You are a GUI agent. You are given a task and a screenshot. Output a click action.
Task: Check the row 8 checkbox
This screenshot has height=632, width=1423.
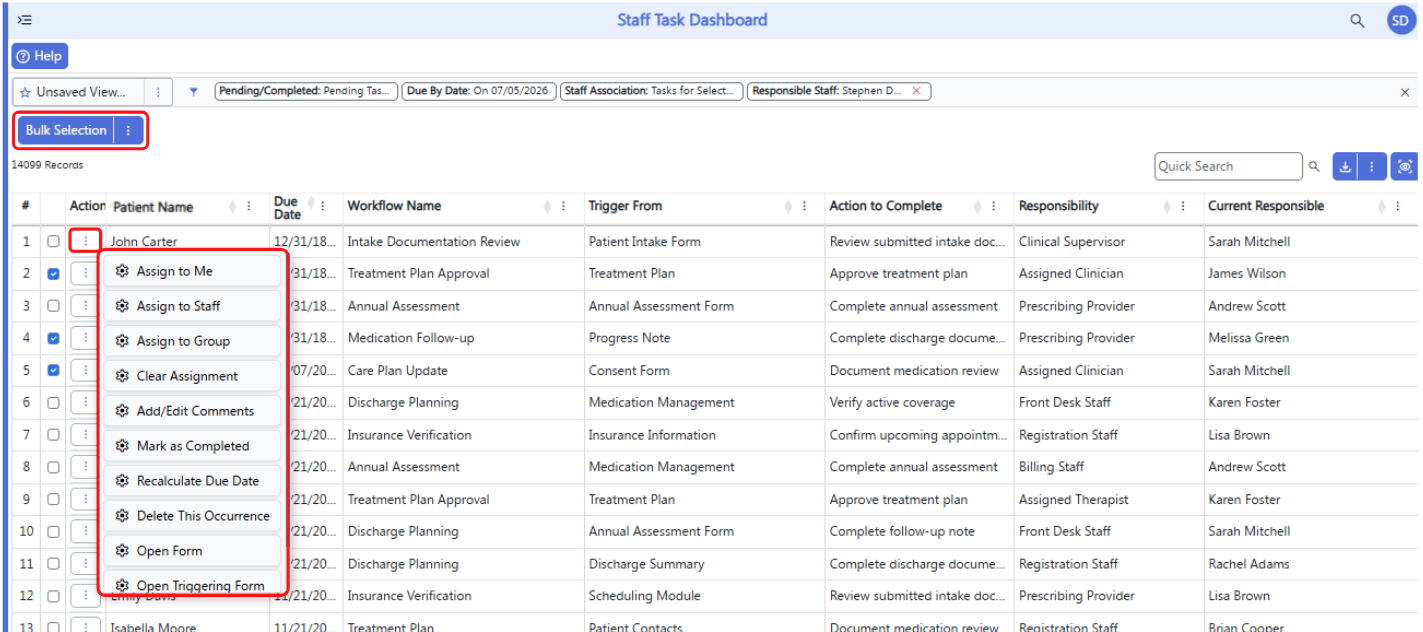(x=53, y=467)
